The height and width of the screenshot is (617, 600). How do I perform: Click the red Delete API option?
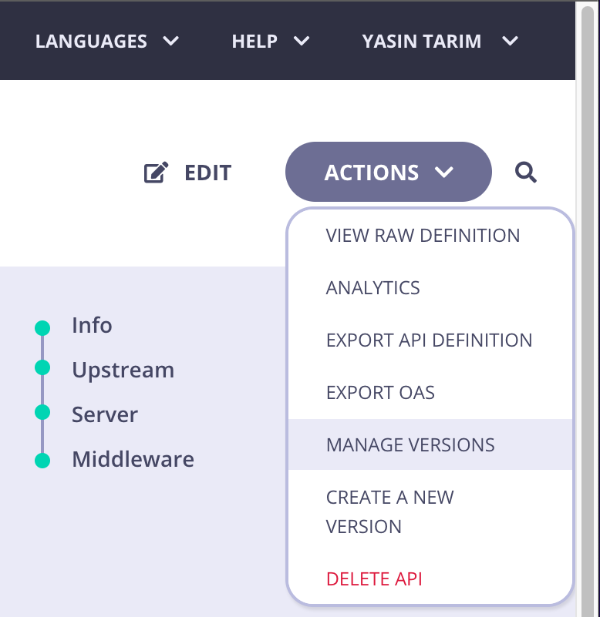click(374, 579)
